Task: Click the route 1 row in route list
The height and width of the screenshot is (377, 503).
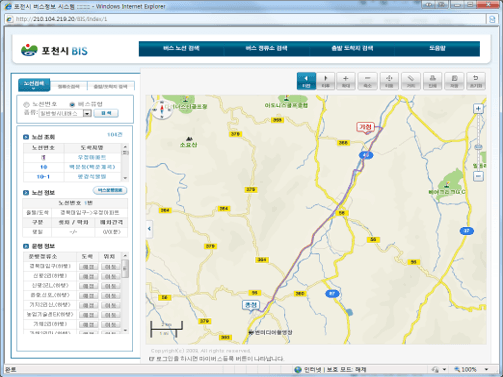Action: (x=72, y=157)
